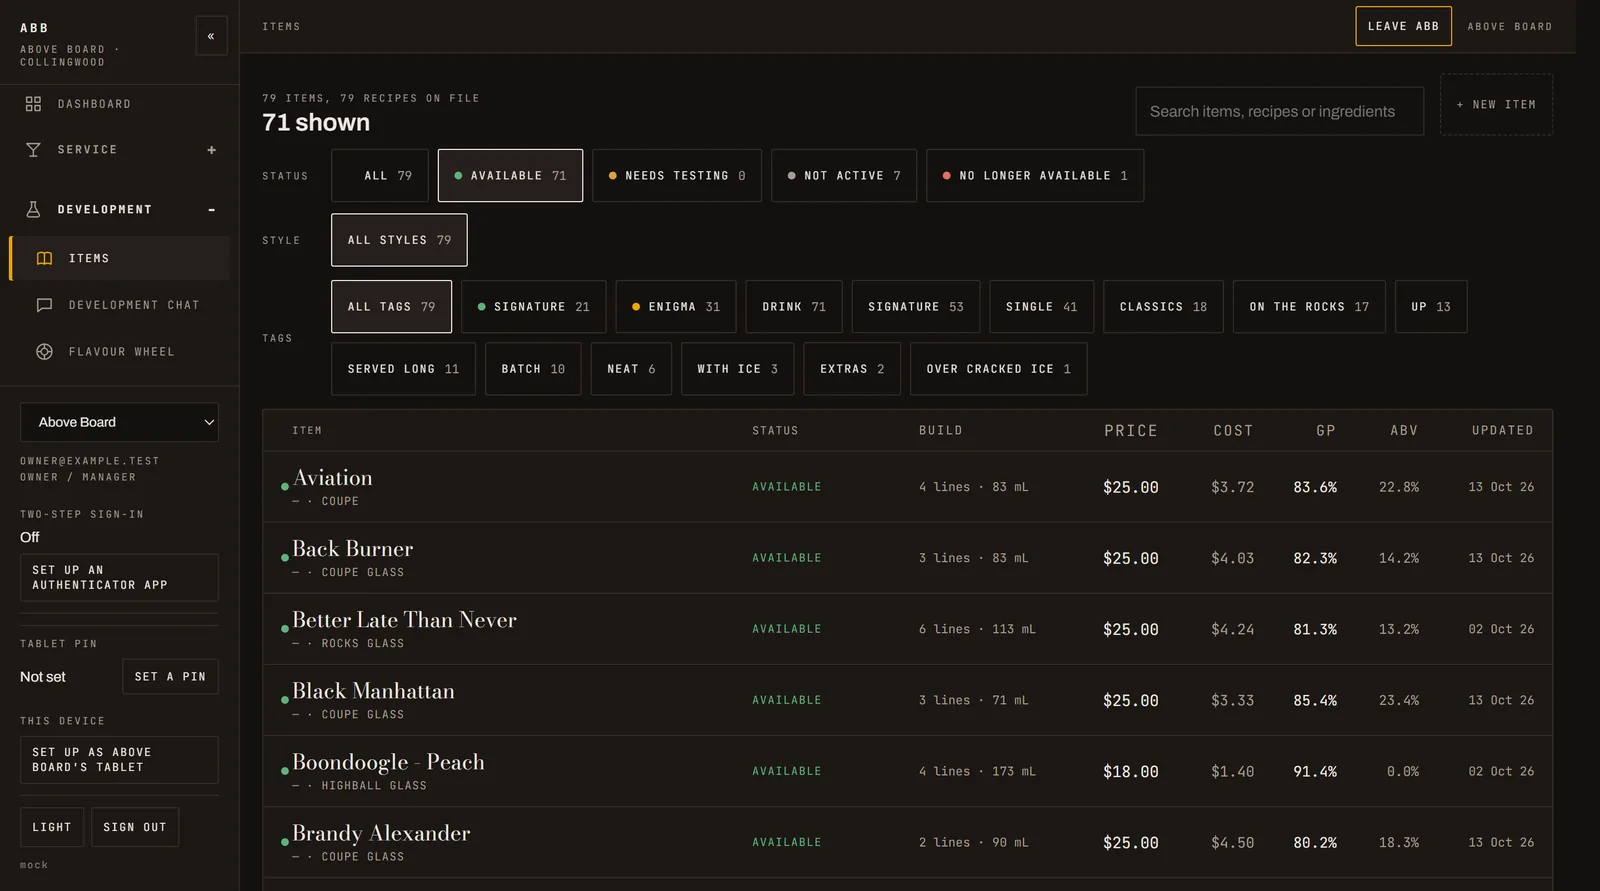Filter by Classics 18 tag
This screenshot has height=891, width=1600.
(x=1163, y=307)
